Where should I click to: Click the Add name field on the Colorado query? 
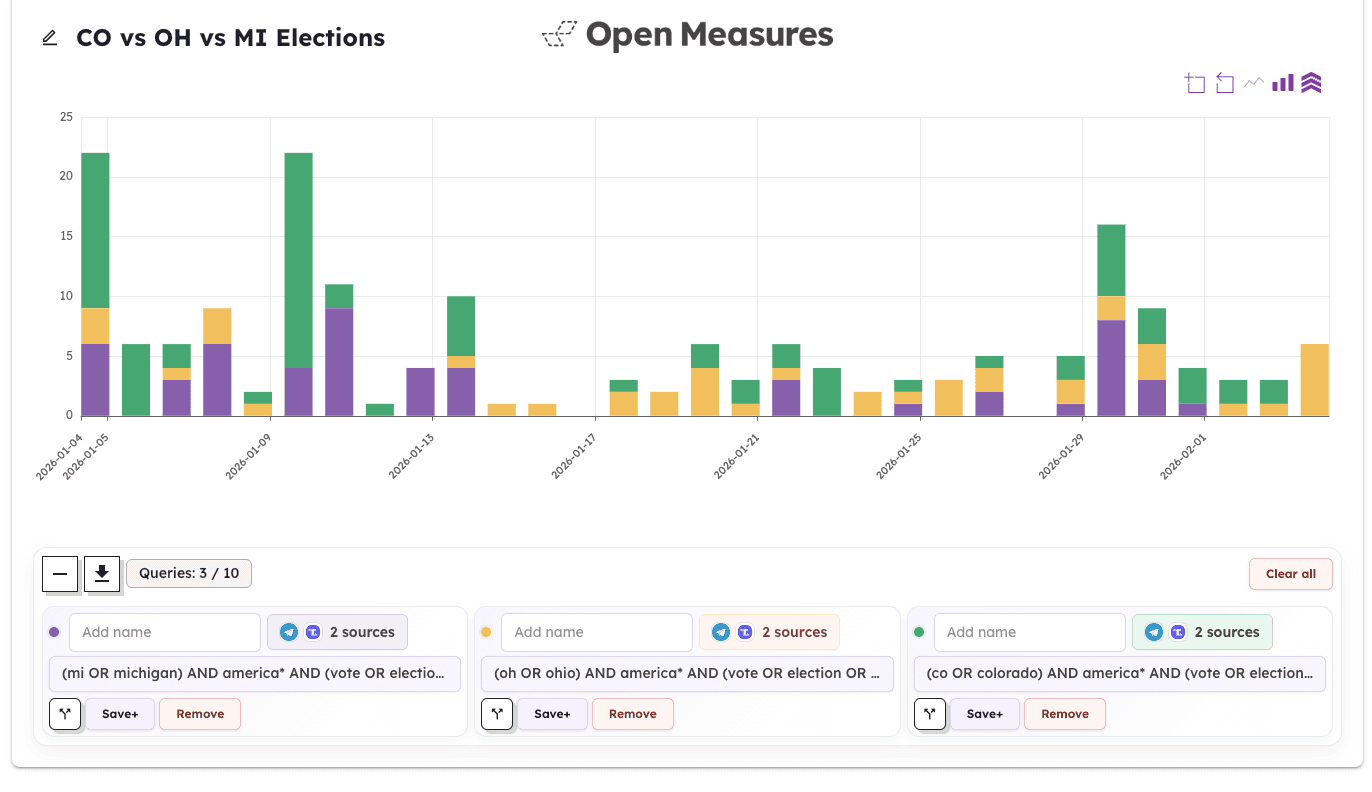coord(1030,632)
